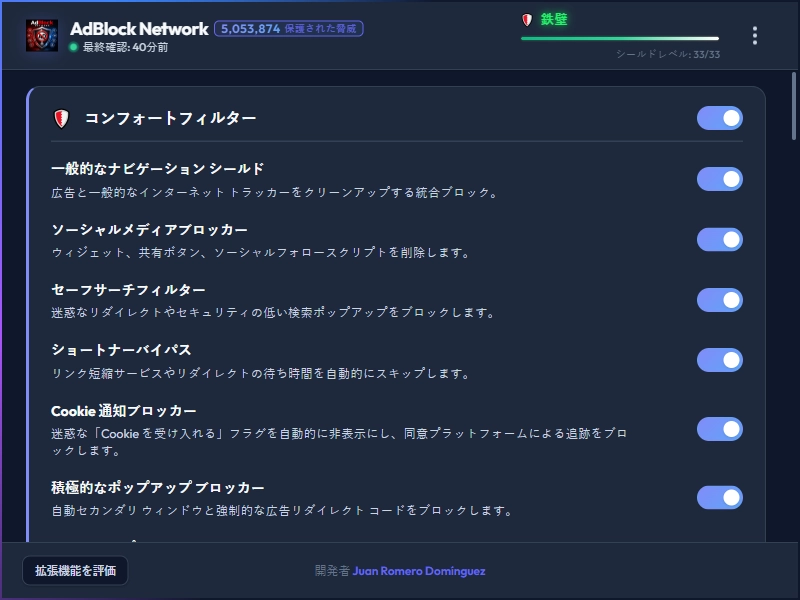Disable 一般的なナビゲーション シールド toggle
This screenshot has width=800, height=600.
[x=719, y=179]
